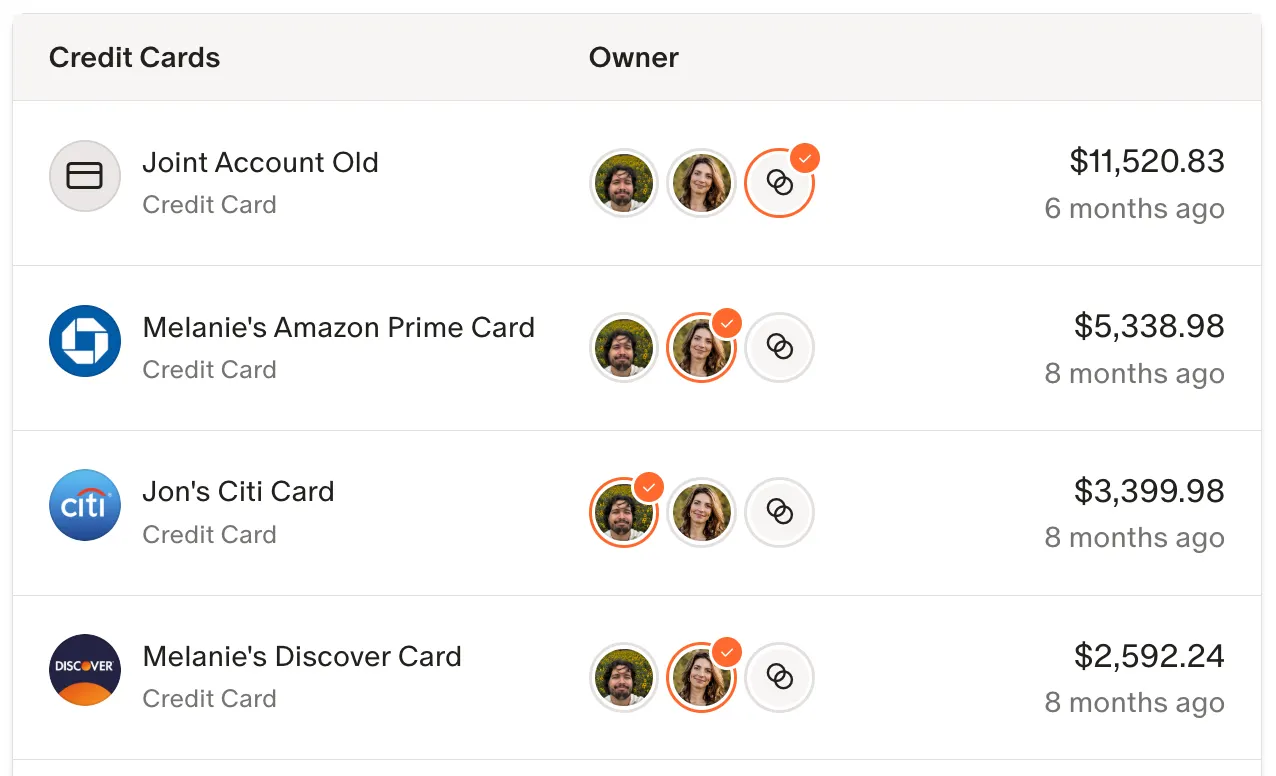
Task: Open the Joint Account Old account
Action: 260,163
